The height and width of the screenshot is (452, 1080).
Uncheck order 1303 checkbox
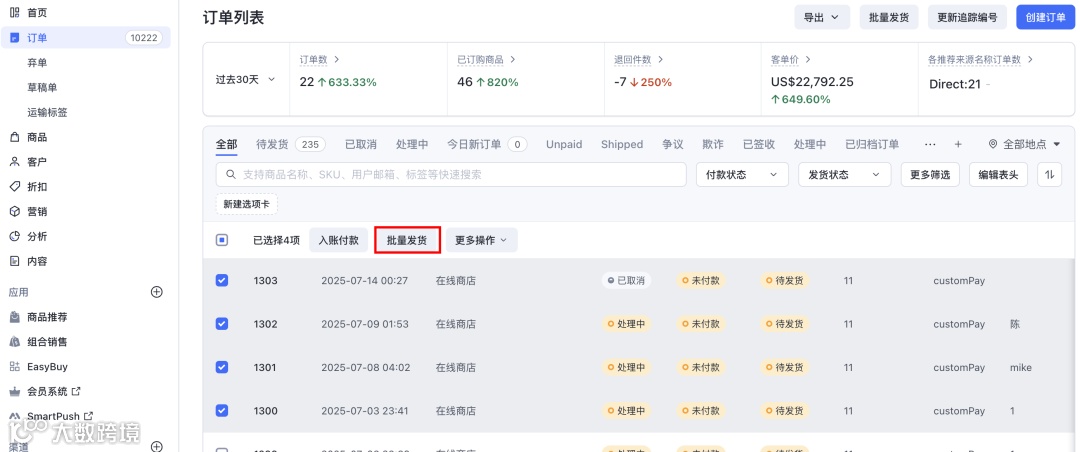pos(222,280)
